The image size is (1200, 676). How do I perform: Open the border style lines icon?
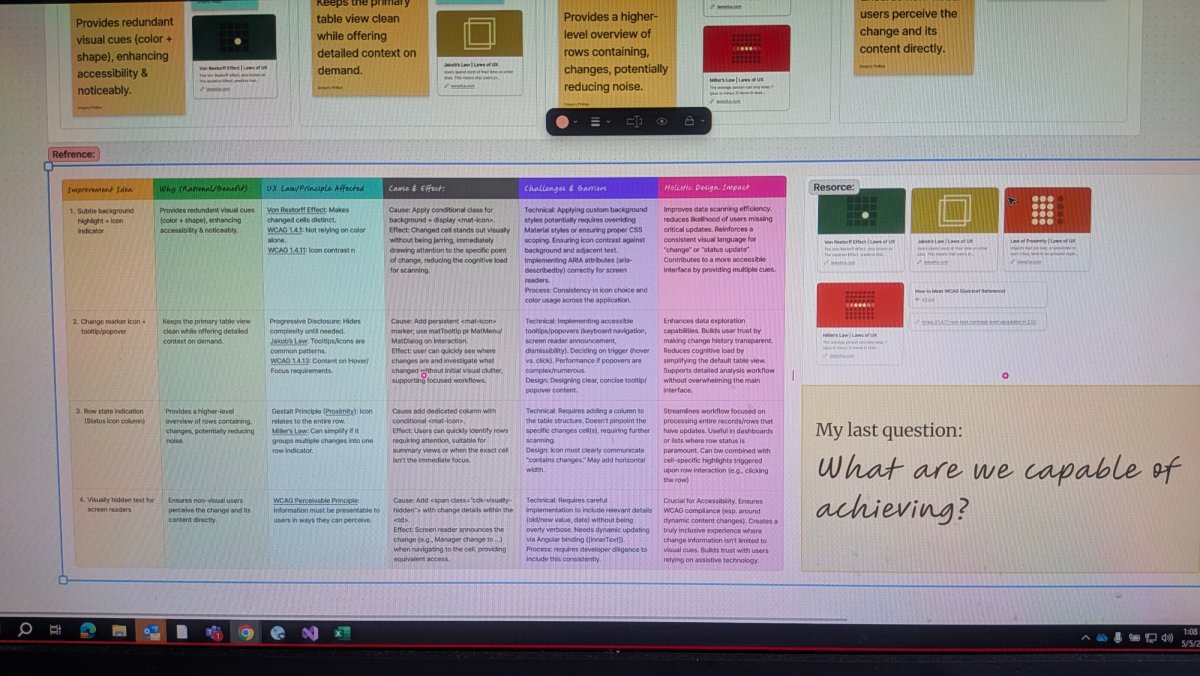[596, 122]
